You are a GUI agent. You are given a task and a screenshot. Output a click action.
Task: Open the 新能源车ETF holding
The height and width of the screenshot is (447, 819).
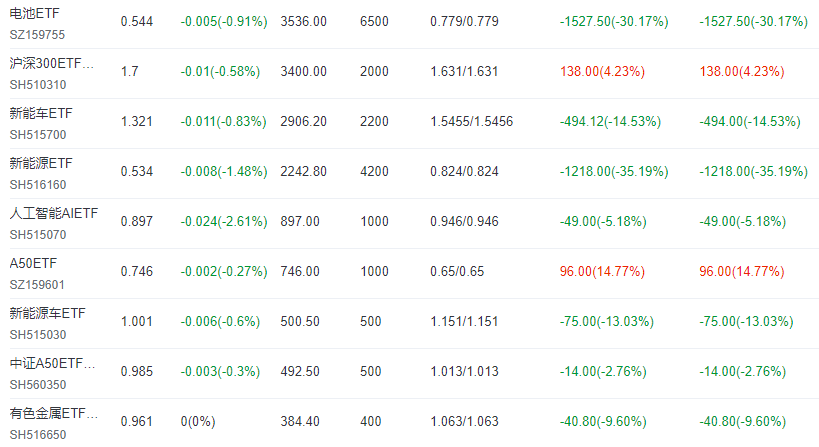[x=47, y=313]
